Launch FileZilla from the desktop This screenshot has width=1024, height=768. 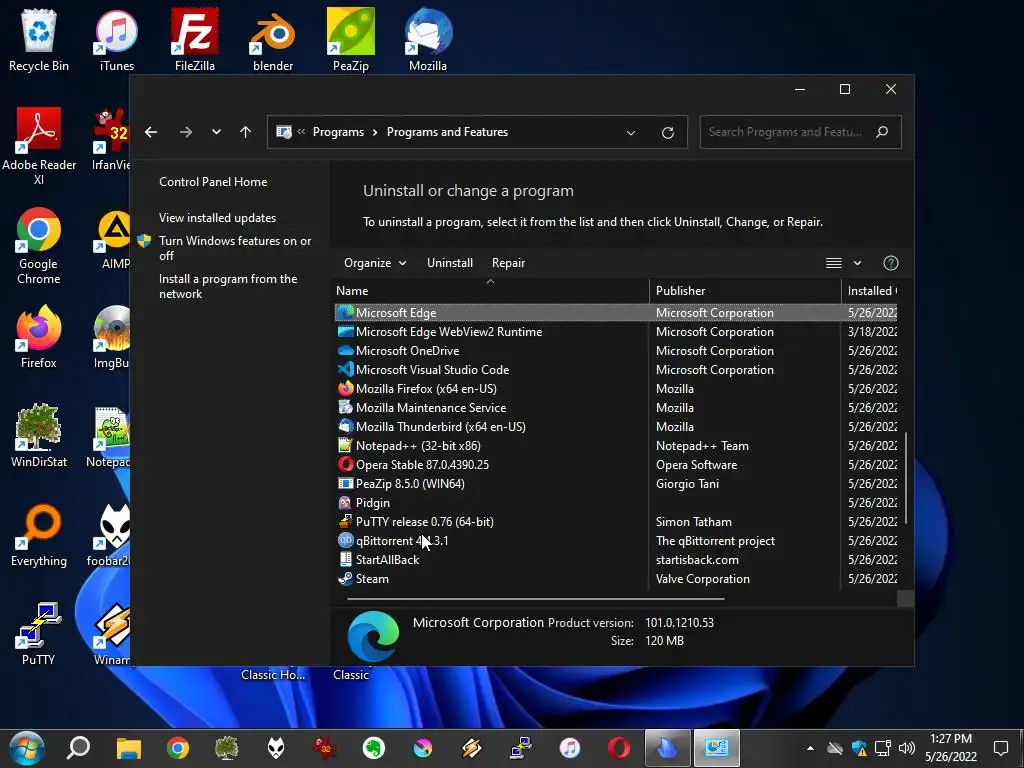[195, 40]
